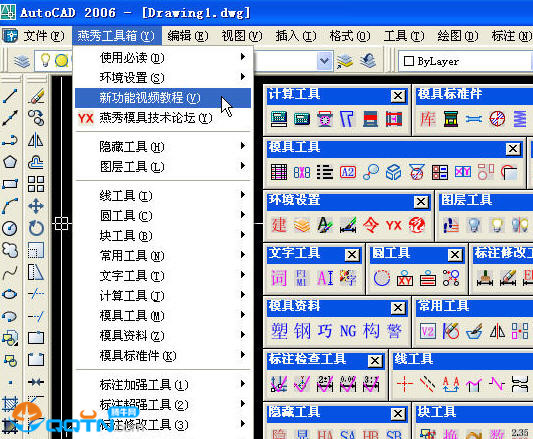The image size is (533, 439).
Task: Click the ByLayer color swatch box
Action: (x=409, y=61)
